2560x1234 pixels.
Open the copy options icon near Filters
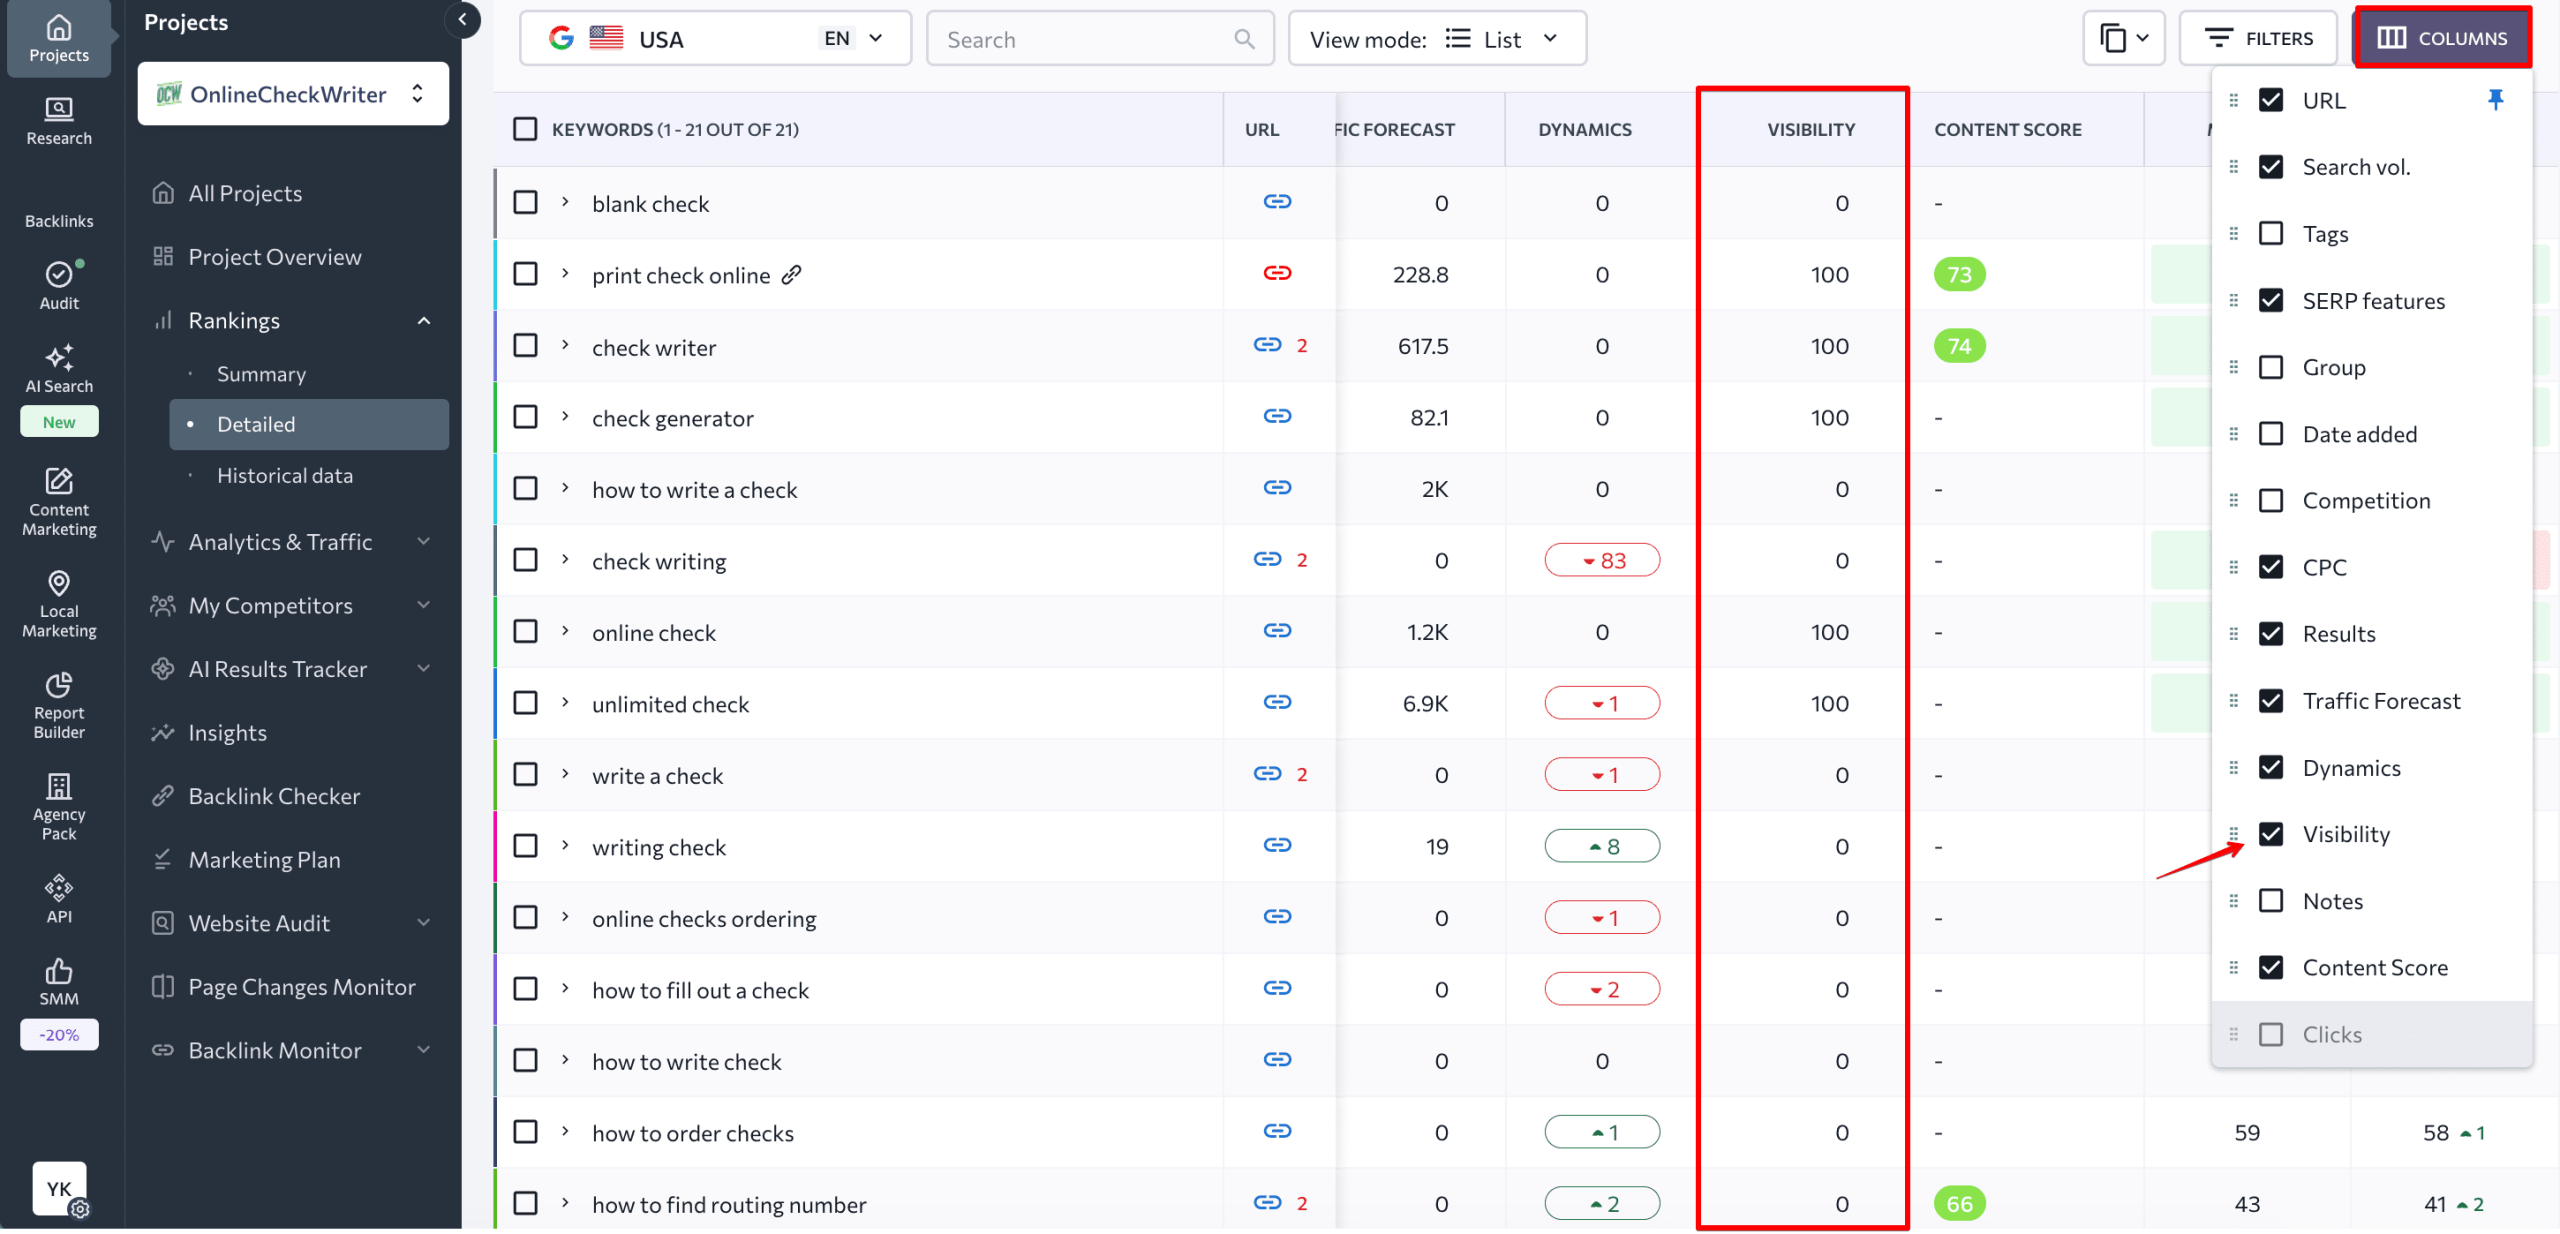(x=2123, y=38)
